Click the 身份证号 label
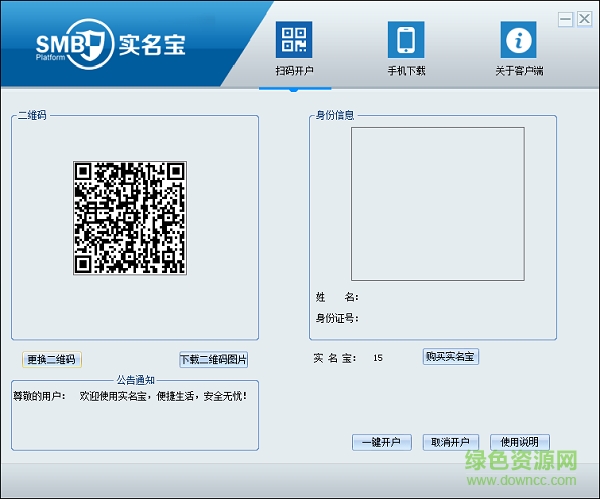 click(x=337, y=318)
